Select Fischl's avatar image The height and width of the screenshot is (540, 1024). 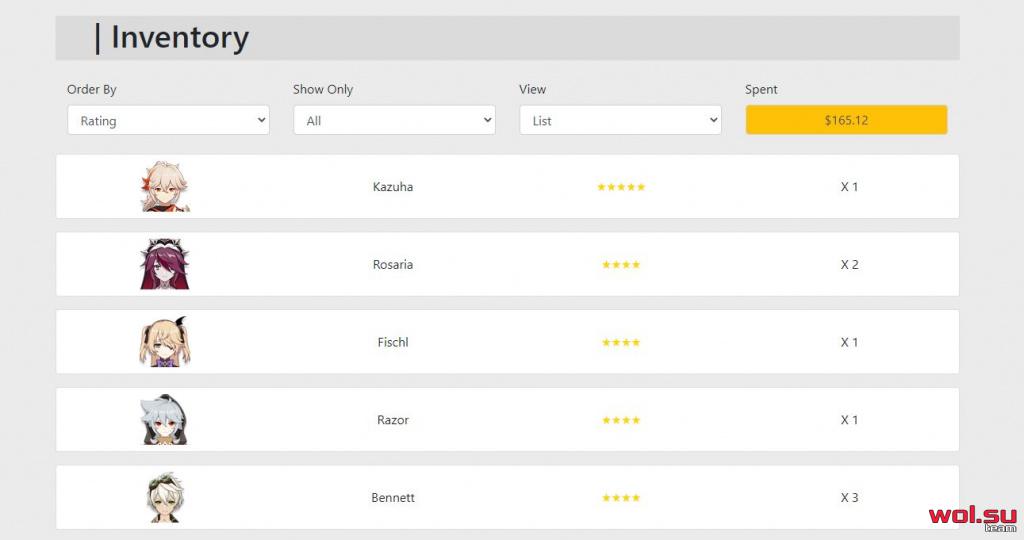coord(165,342)
